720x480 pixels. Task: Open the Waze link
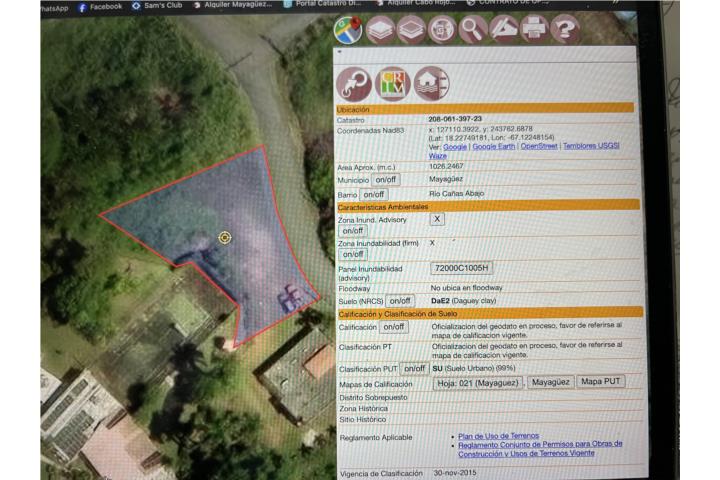click(438, 156)
